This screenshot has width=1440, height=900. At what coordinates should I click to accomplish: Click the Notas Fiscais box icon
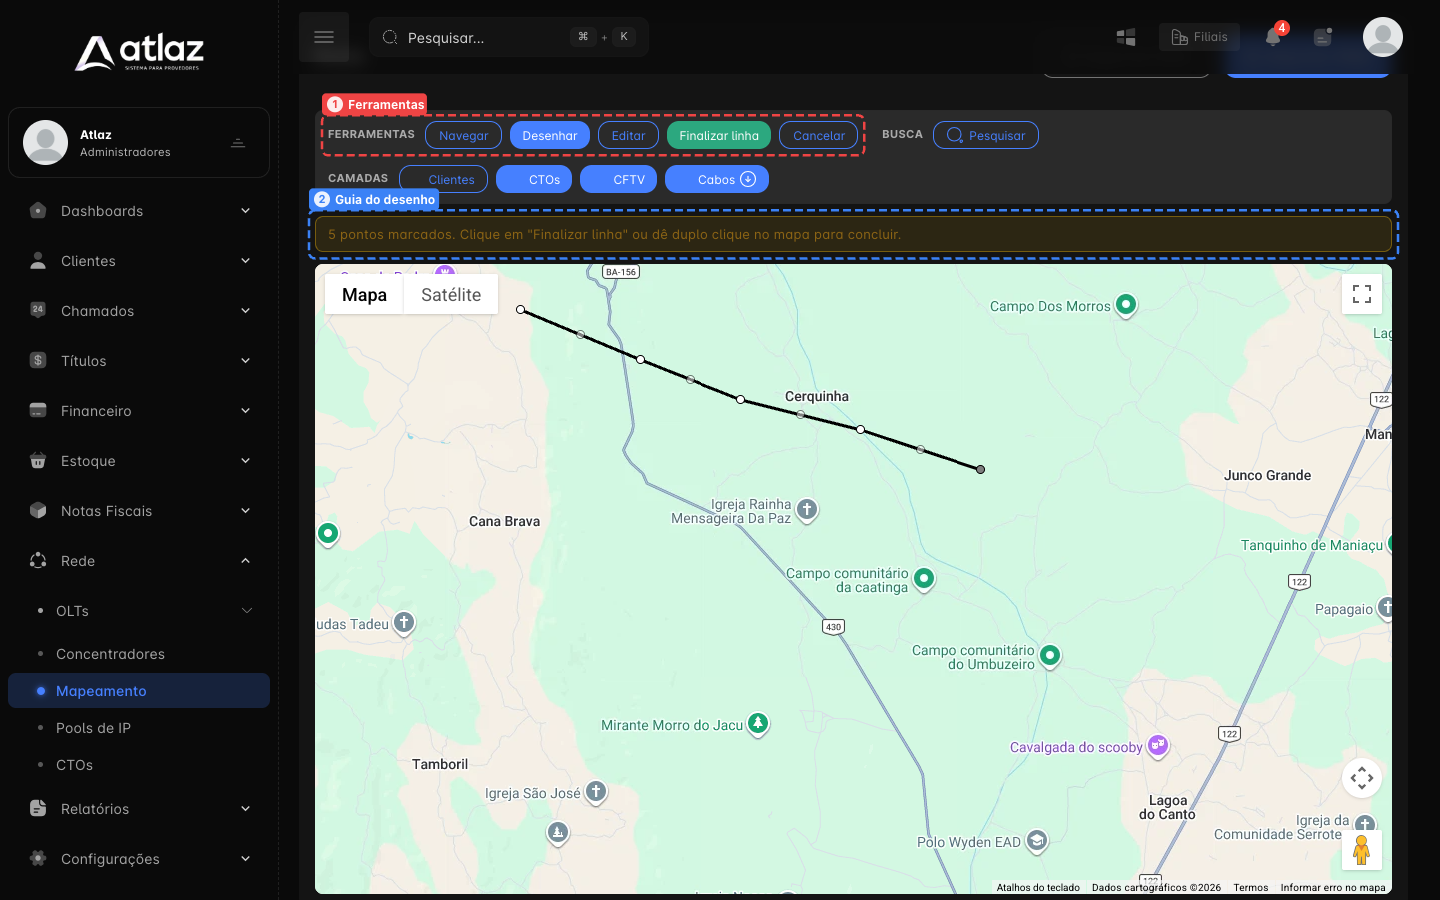coord(38,511)
